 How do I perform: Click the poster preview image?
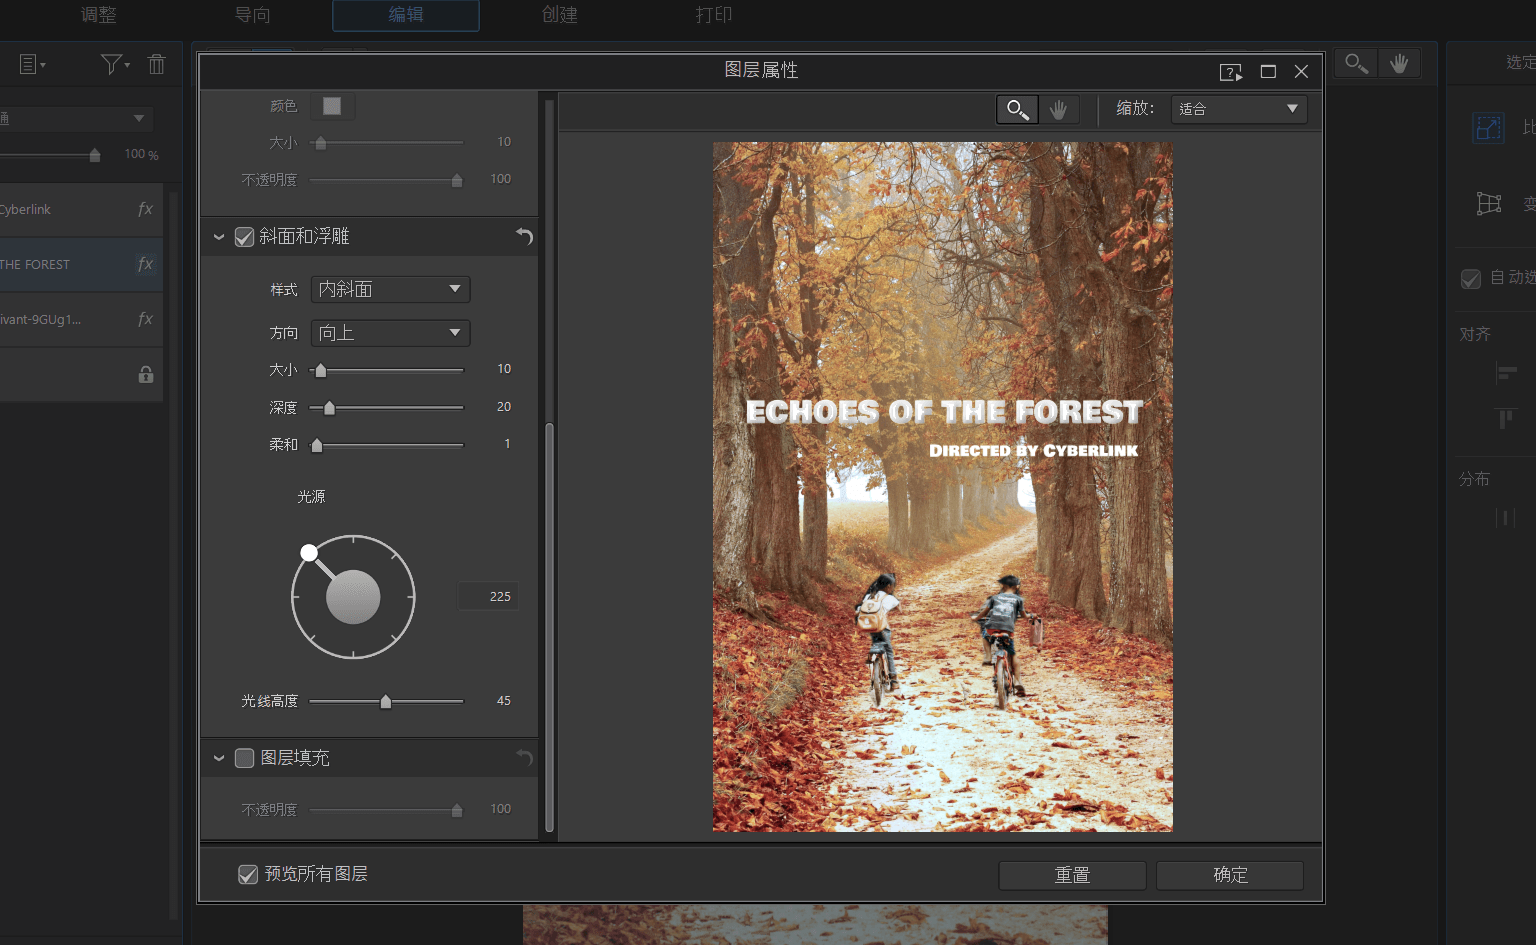(x=943, y=486)
